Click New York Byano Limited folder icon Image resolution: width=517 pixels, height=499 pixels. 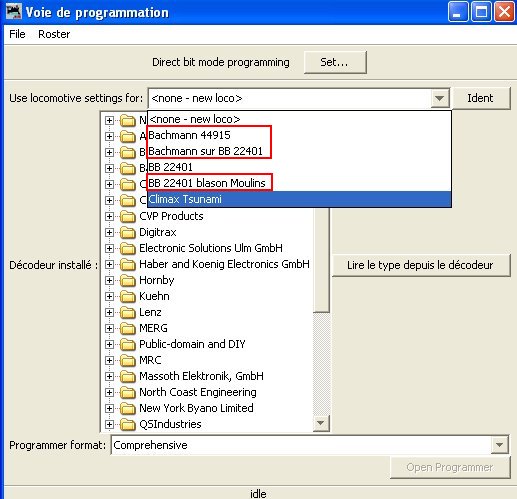click(128, 409)
